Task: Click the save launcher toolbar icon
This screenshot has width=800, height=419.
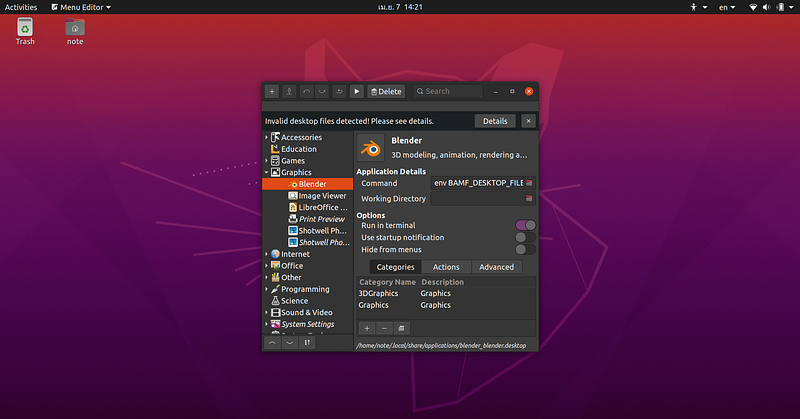Action: pyautogui.click(x=289, y=91)
